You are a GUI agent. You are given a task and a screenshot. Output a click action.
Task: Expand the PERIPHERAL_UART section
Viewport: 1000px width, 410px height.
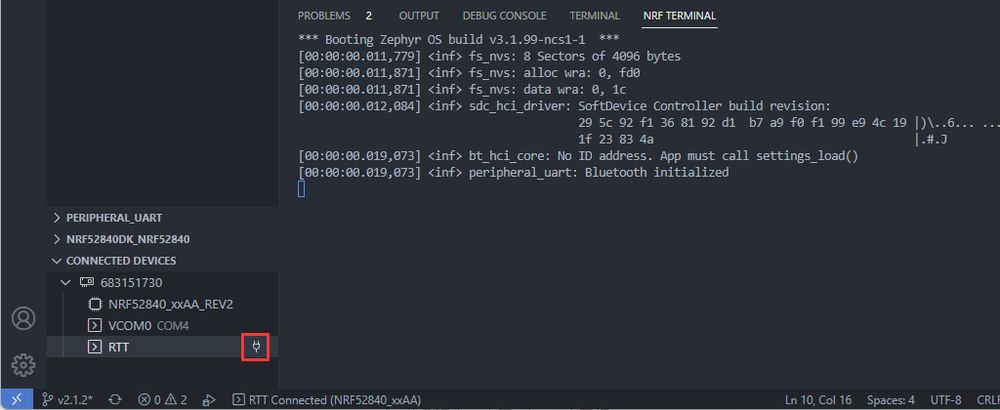coord(113,217)
